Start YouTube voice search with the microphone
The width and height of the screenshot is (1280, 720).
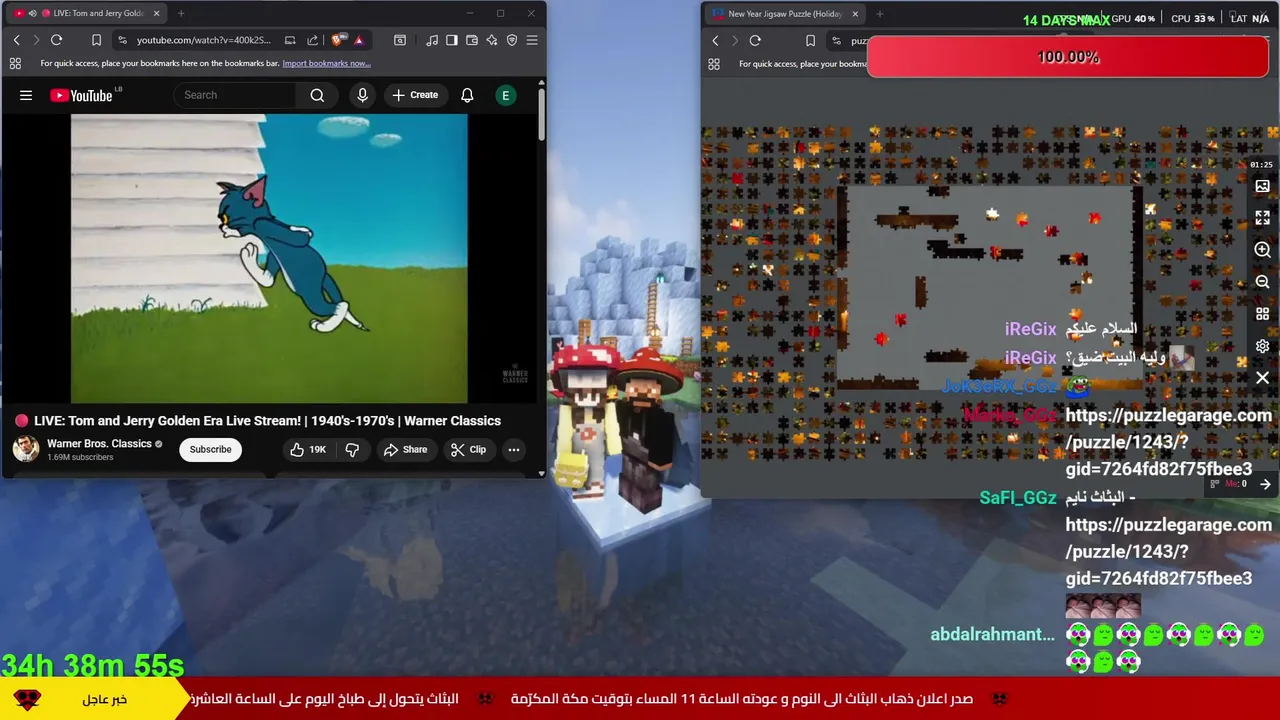pyautogui.click(x=362, y=95)
